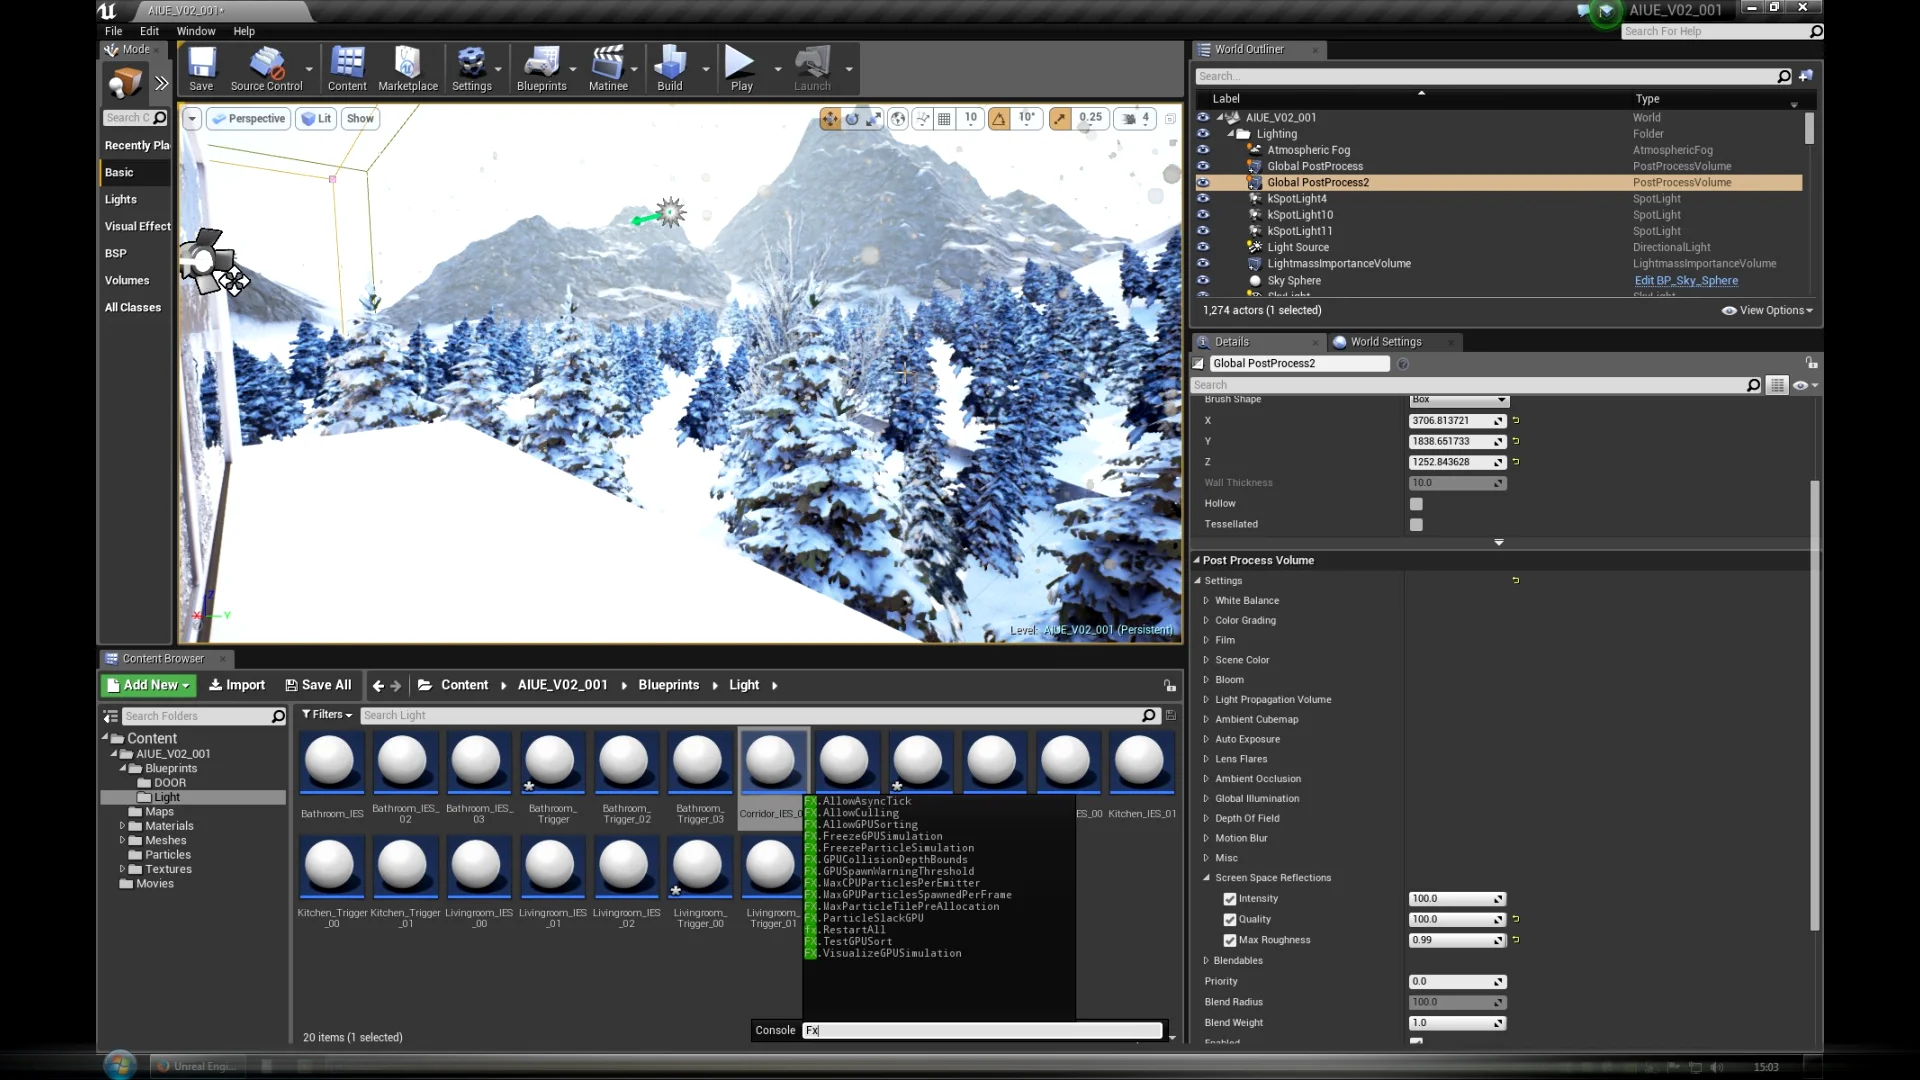Enable the Hollow checkbox
The height and width of the screenshot is (1080, 1920).
pos(1416,504)
